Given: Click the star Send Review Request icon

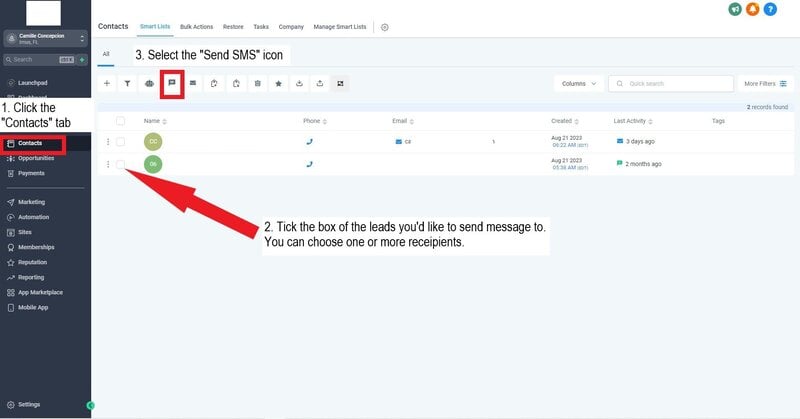Looking at the screenshot, I should (279, 84).
